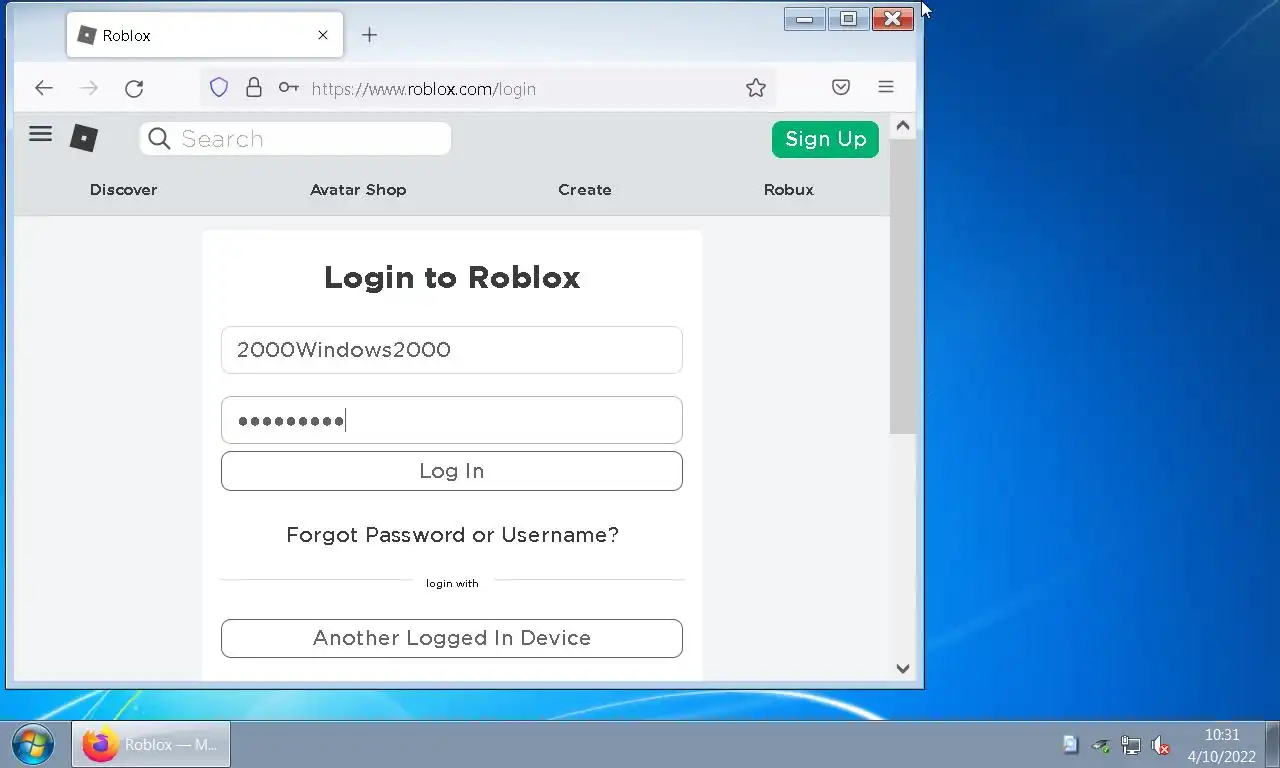Go to the Create section
Image resolution: width=1280 pixels, height=768 pixels.
coord(585,190)
